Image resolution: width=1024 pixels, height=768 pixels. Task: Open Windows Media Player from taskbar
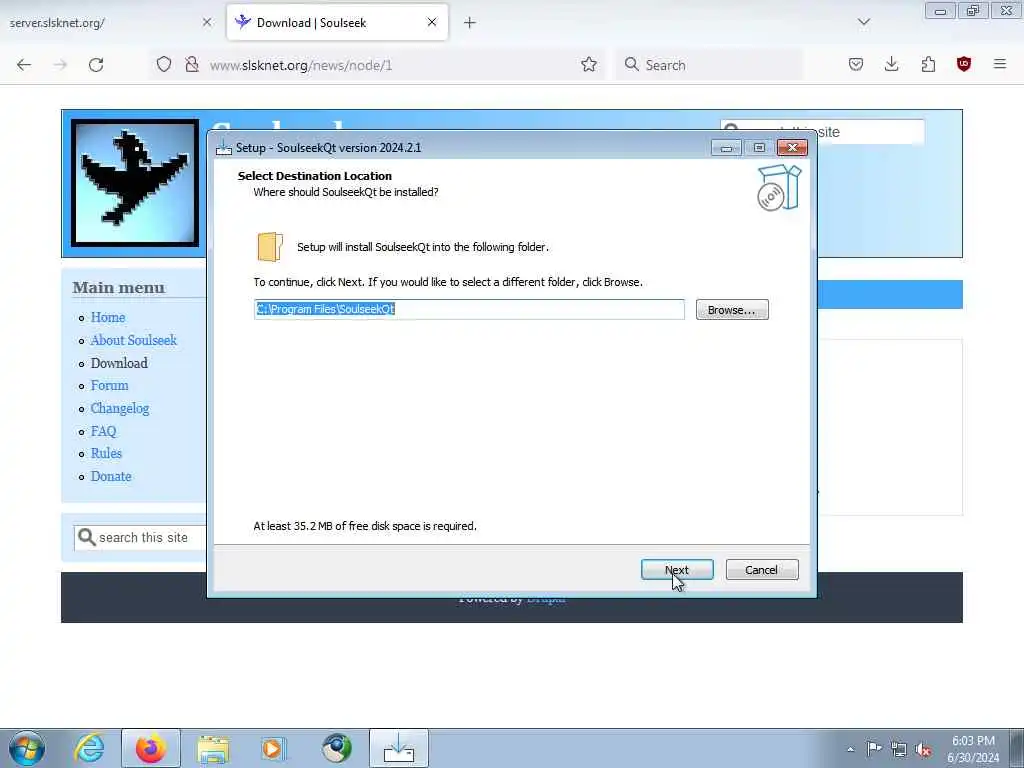click(274, 748)
